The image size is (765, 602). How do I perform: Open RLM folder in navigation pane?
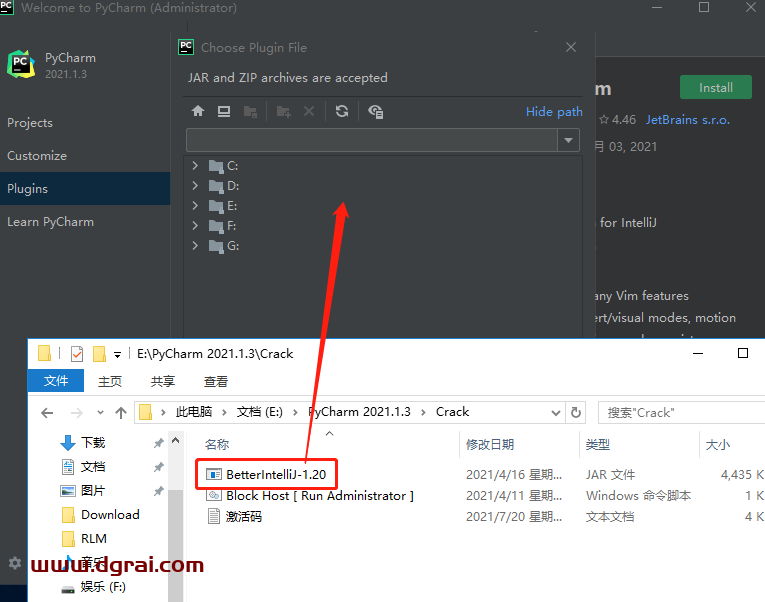[x=84, y=538]
